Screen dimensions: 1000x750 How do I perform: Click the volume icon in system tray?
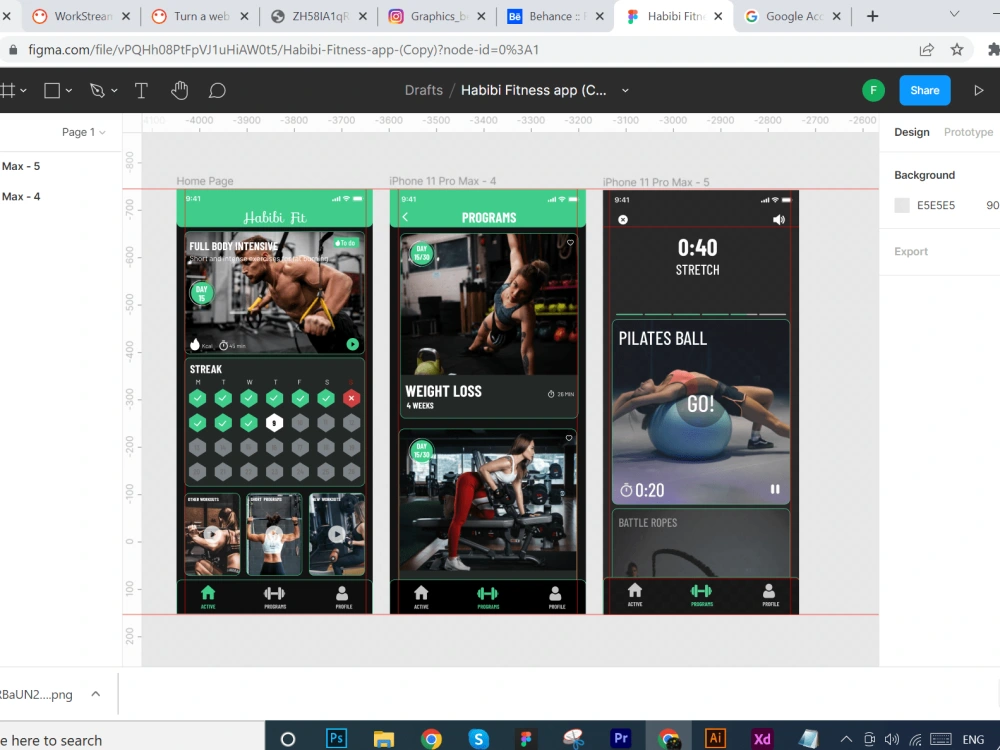point(892,739)
